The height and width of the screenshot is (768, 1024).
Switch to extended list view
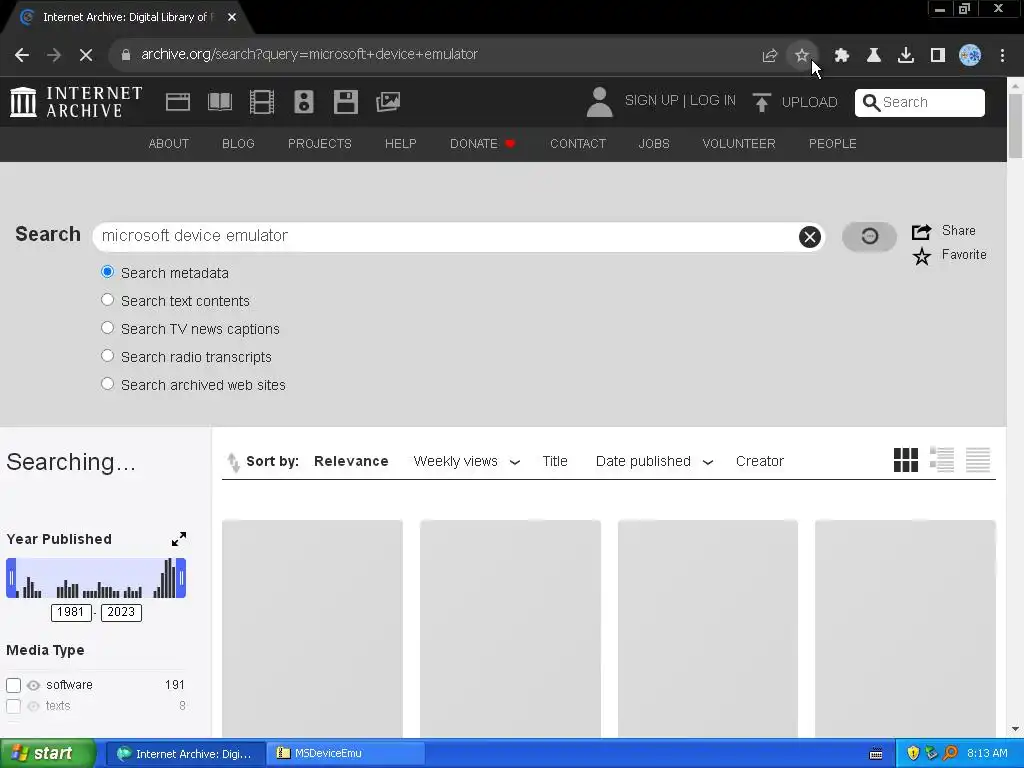pyautogui.click(x=942, y=460)
